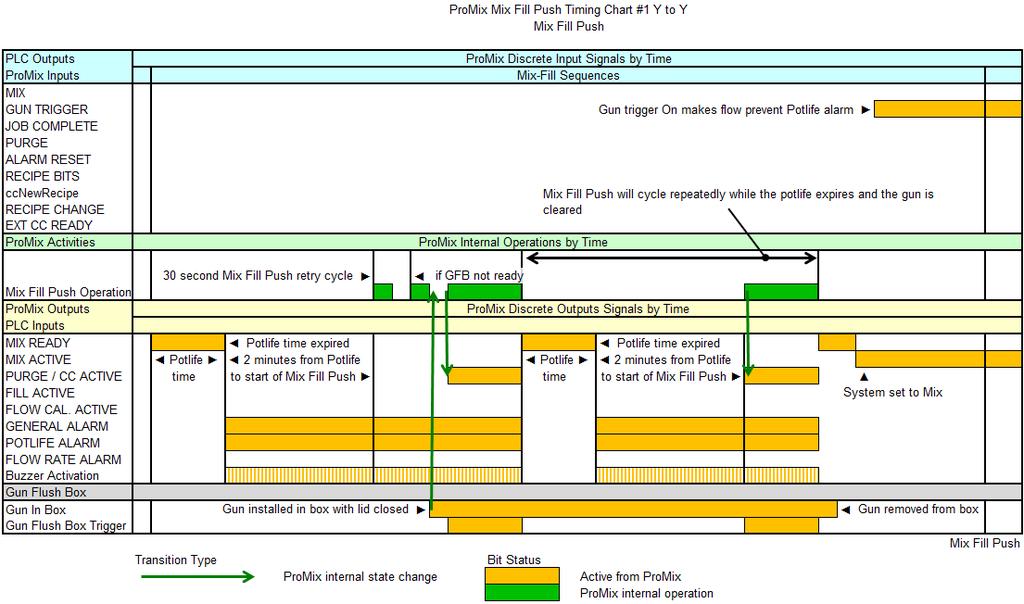Select the 'JOB COMPLETE' row label
Image resolution: width=1024 pixels, height=604 pixels.
coord(52,126)
